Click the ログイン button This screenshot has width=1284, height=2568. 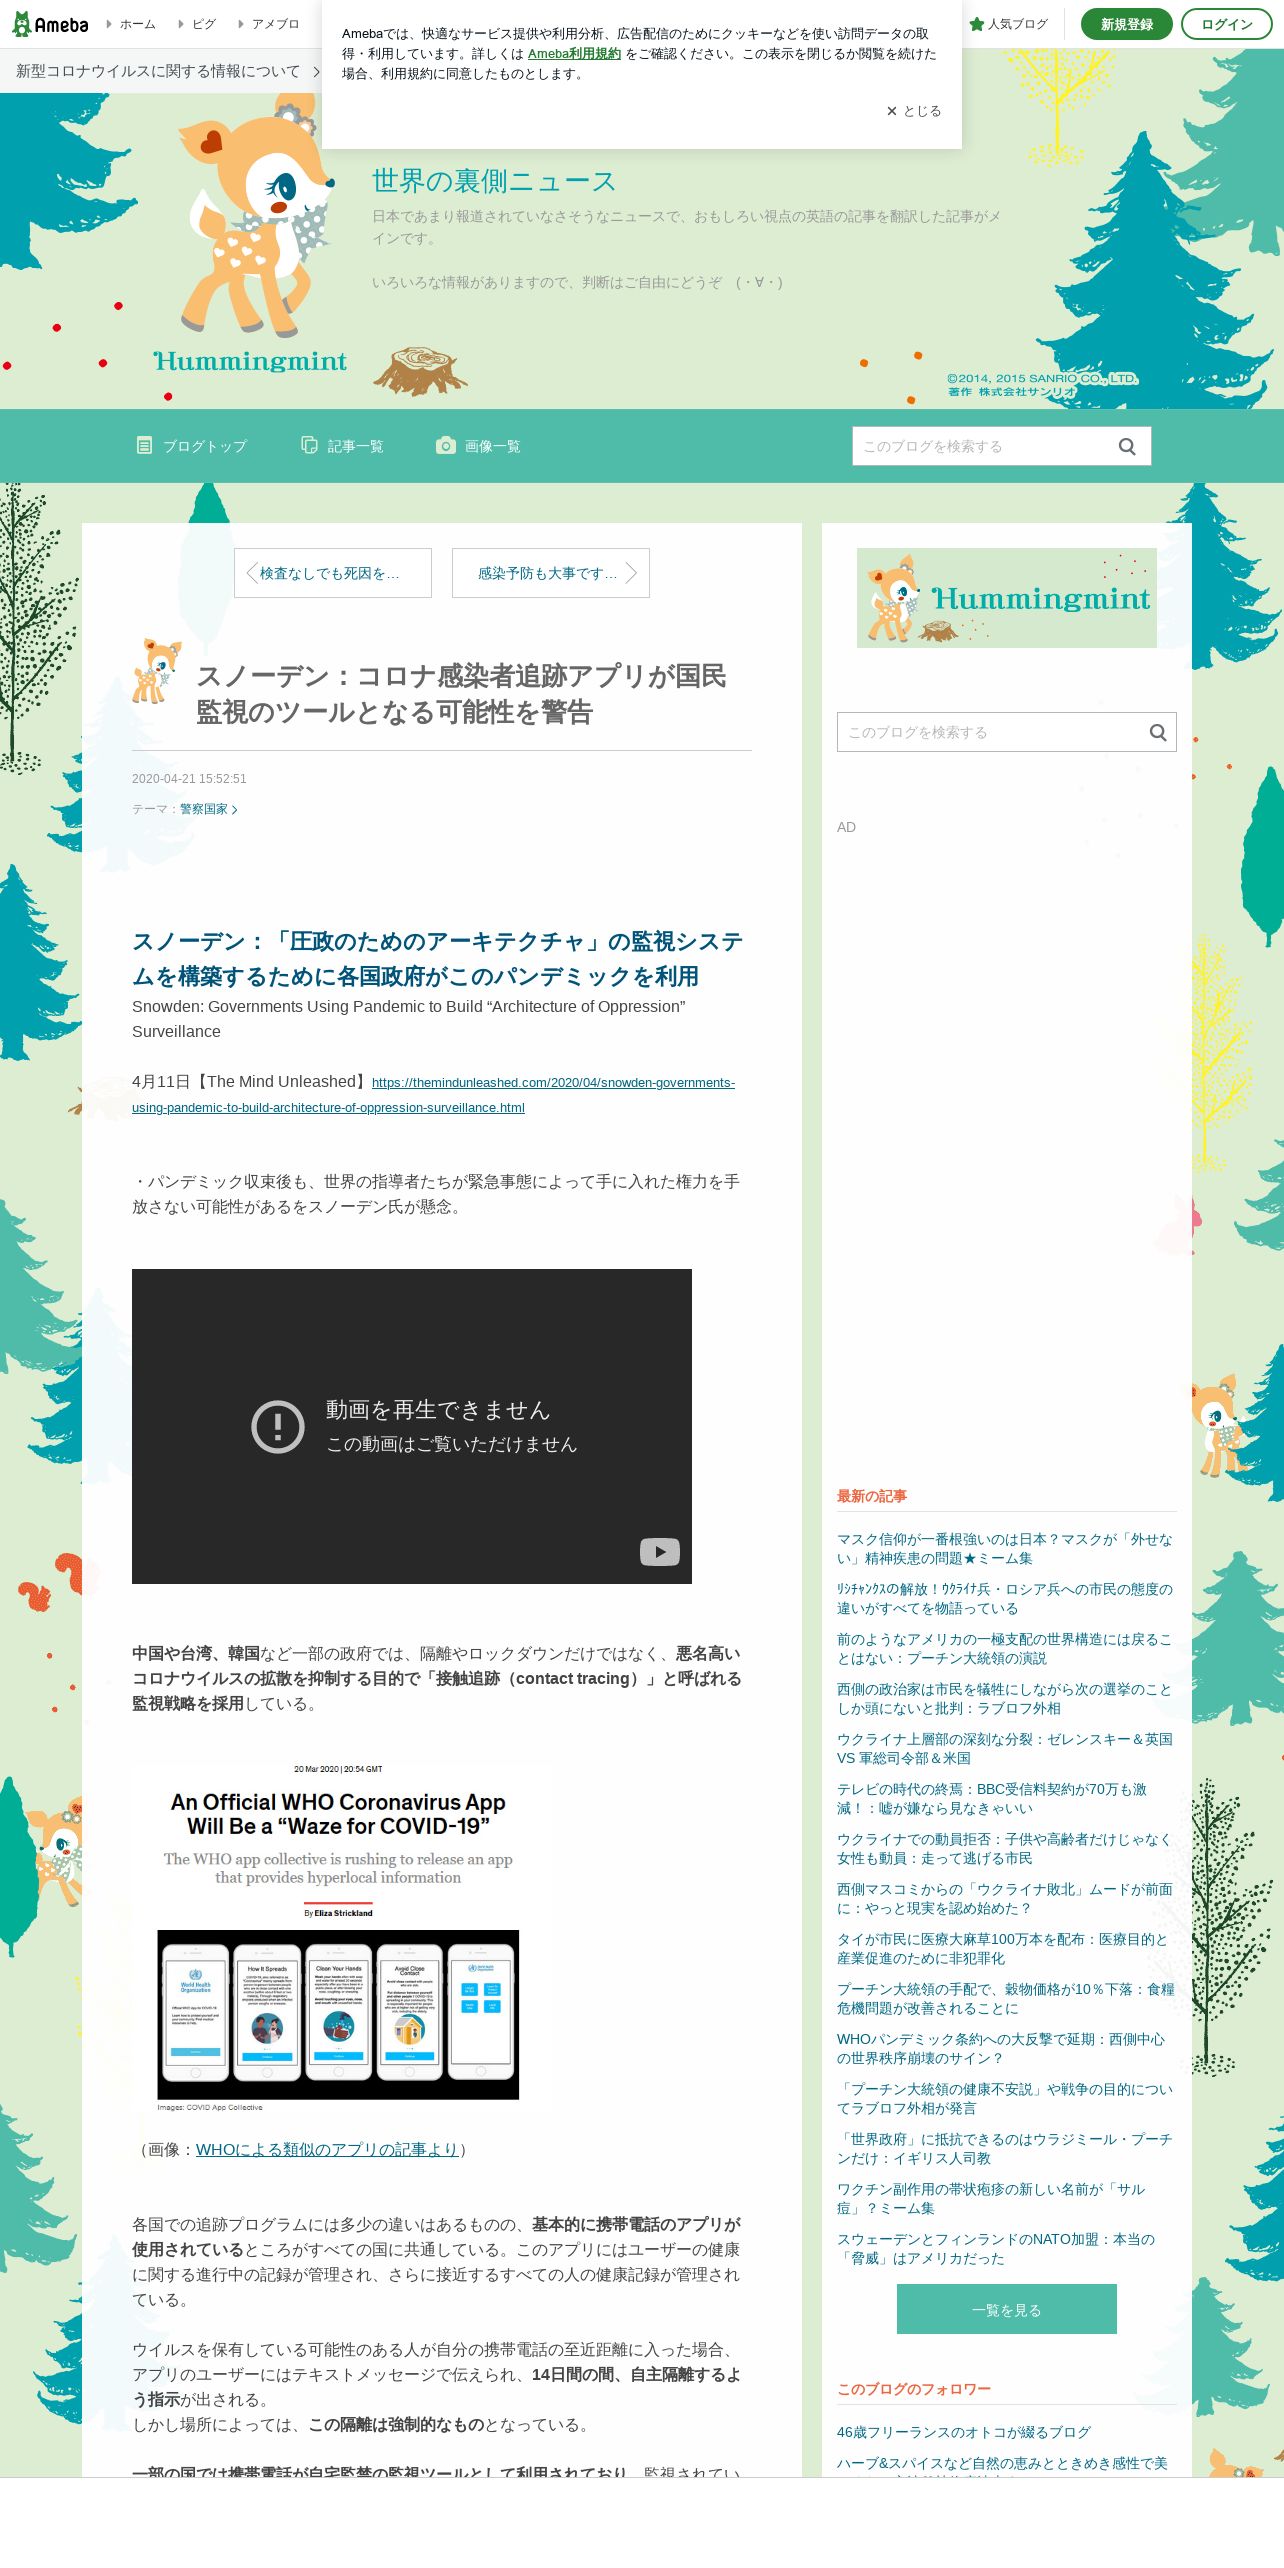(x=1227, y=24)
